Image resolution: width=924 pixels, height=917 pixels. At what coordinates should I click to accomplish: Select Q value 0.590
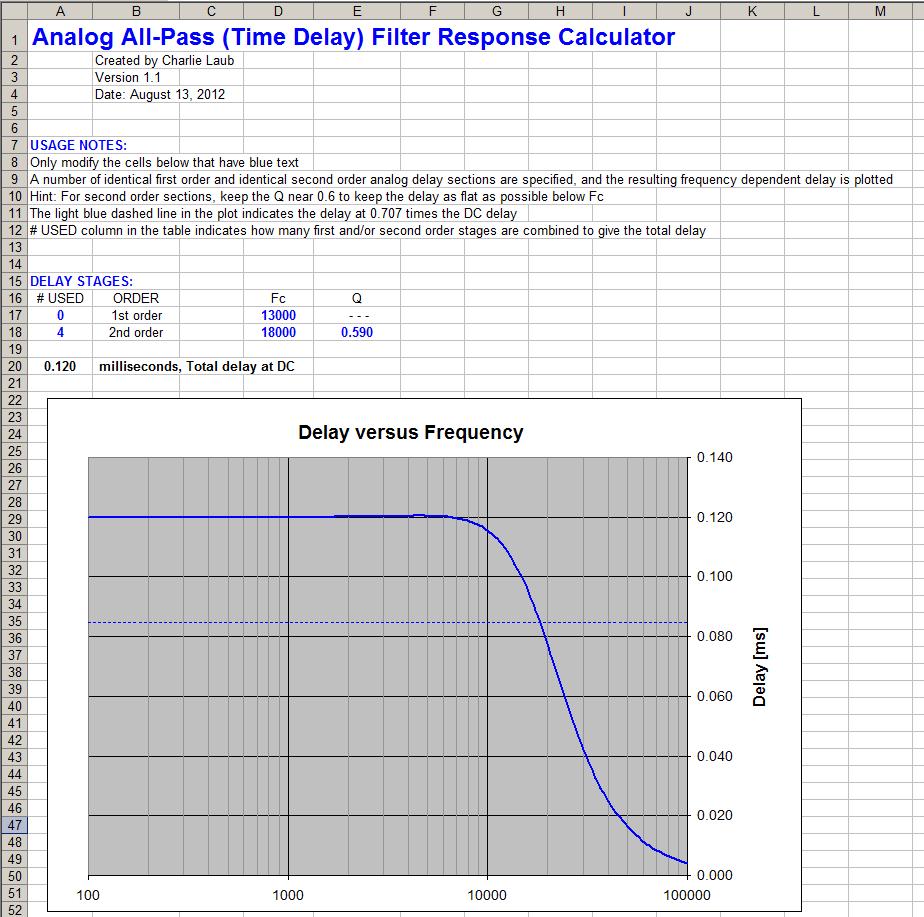(x=357, y=332)
